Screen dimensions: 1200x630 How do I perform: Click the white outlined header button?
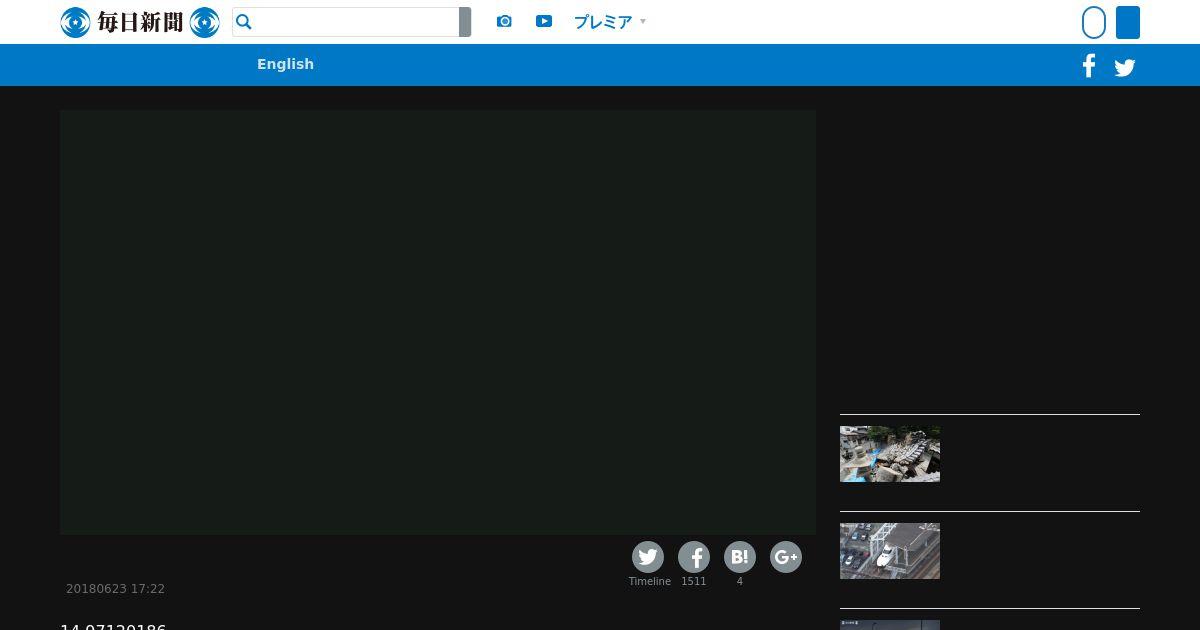[1094, 22]
